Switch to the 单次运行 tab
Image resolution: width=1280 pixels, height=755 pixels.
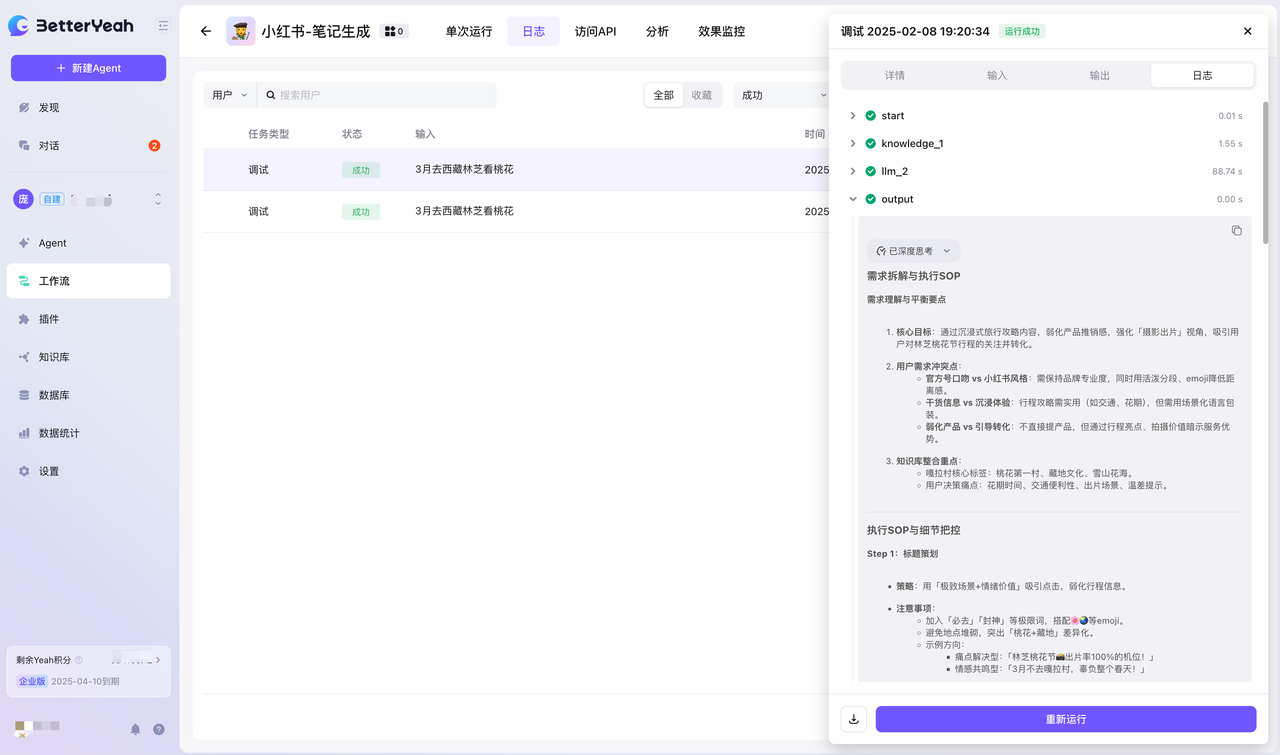469,31
